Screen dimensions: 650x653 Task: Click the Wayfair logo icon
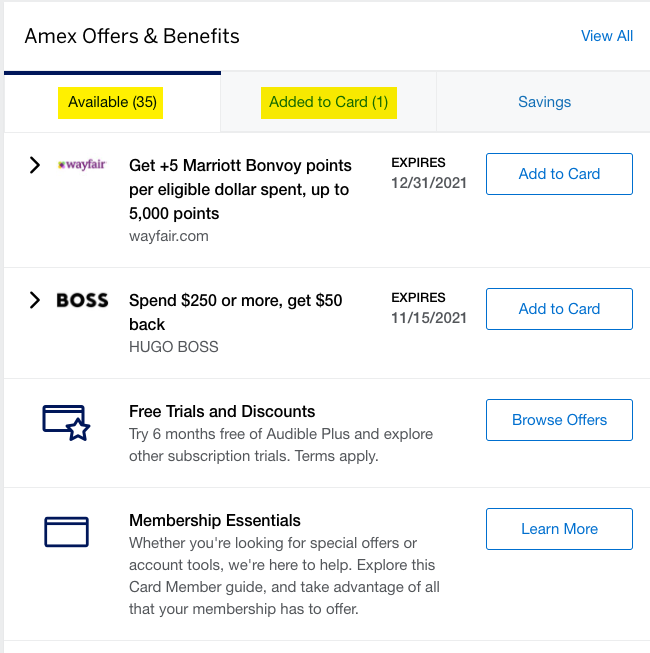82,164
